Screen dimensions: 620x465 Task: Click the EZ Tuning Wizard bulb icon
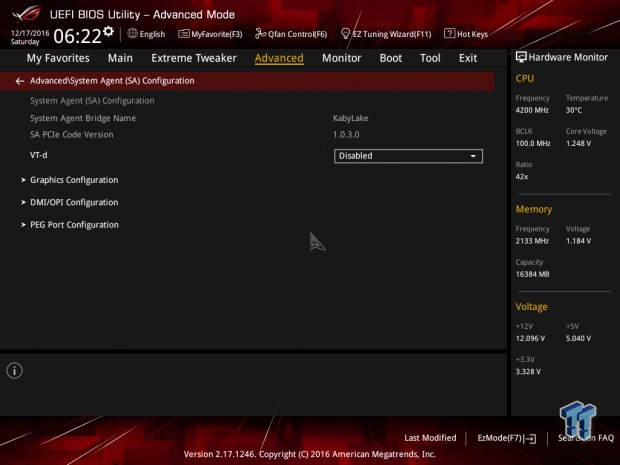(345, 34)
